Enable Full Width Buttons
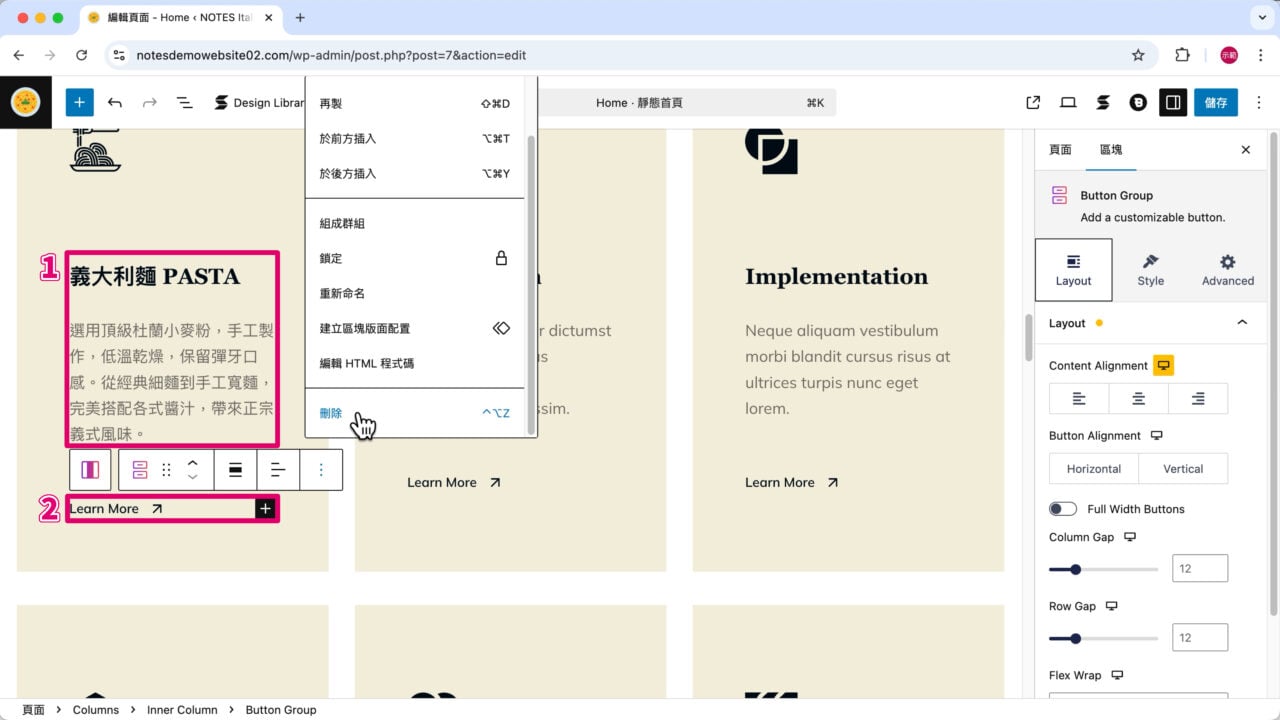Image resolution: width=1280 pixels, height=720 pixels. (1063, 508)
